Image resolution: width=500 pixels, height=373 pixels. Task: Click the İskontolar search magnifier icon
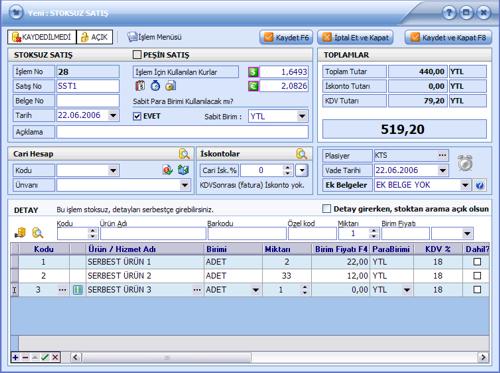(301, 154)
